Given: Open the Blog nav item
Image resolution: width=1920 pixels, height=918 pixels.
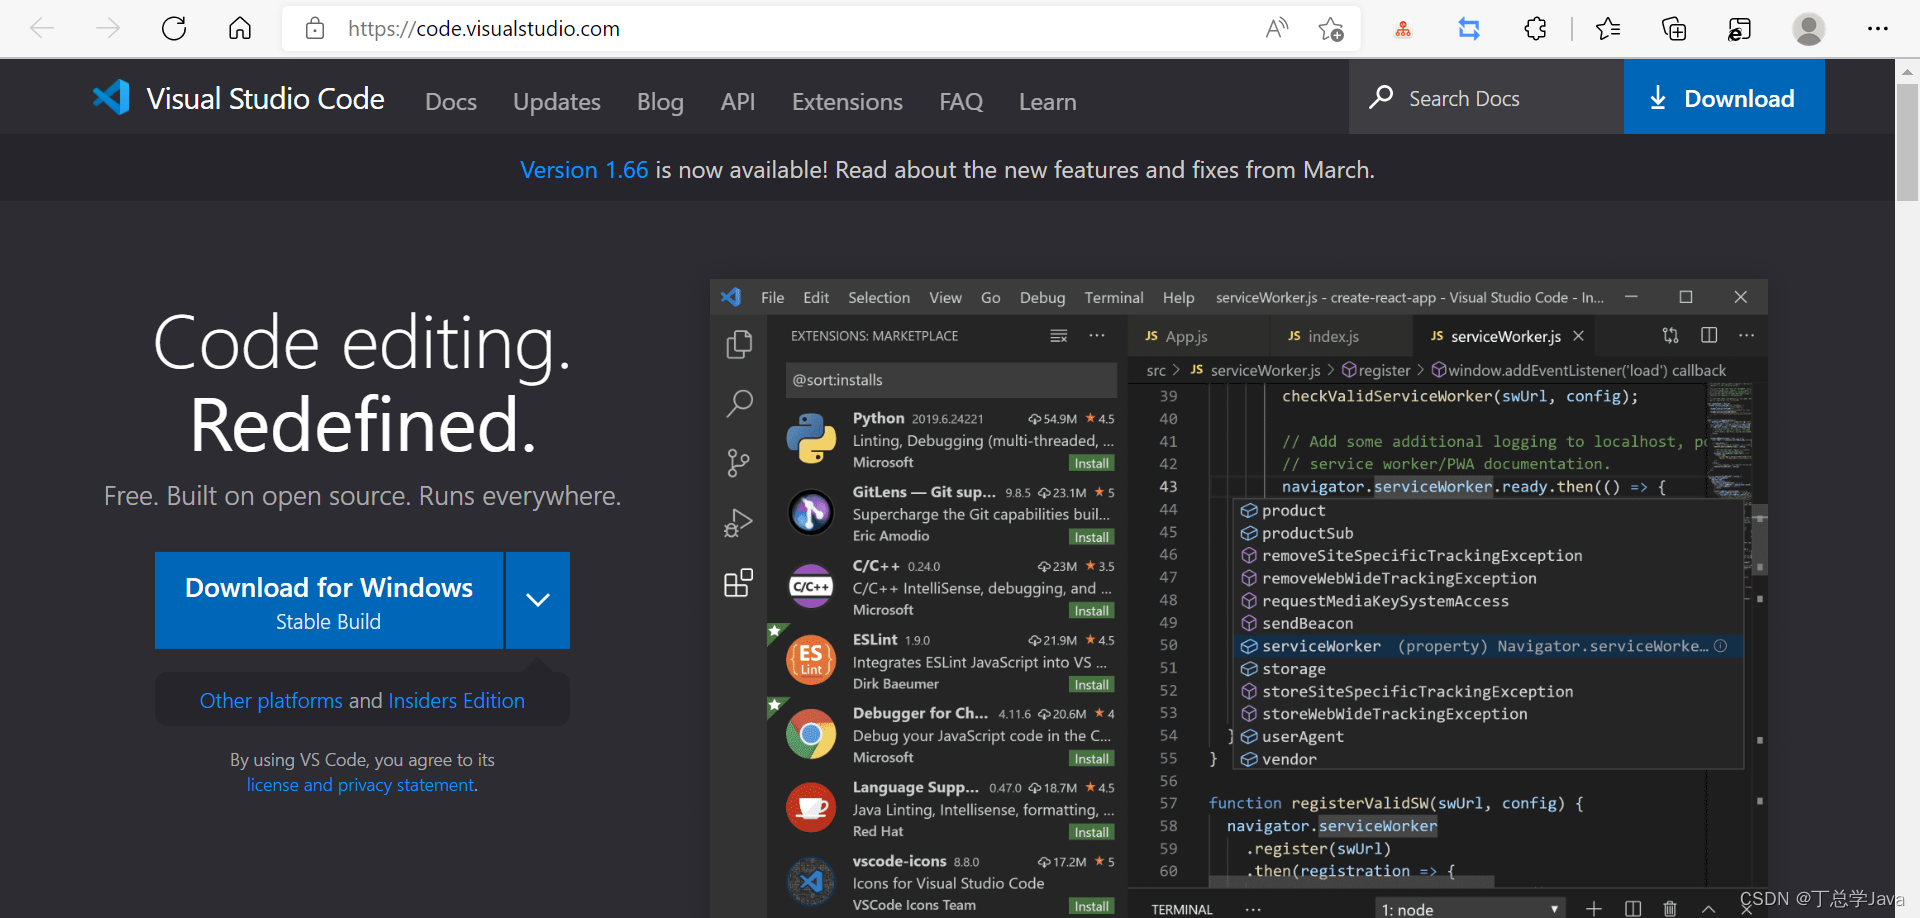Looking at the screenshot, I should pos(660,102).
